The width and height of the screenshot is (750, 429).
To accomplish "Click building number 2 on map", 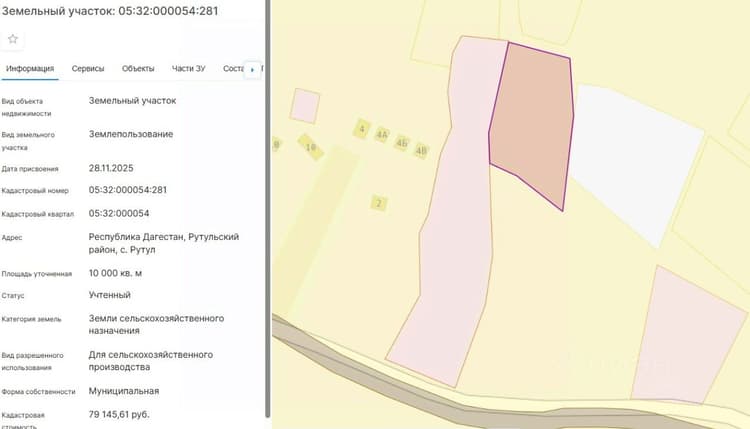I will point(379,203).
